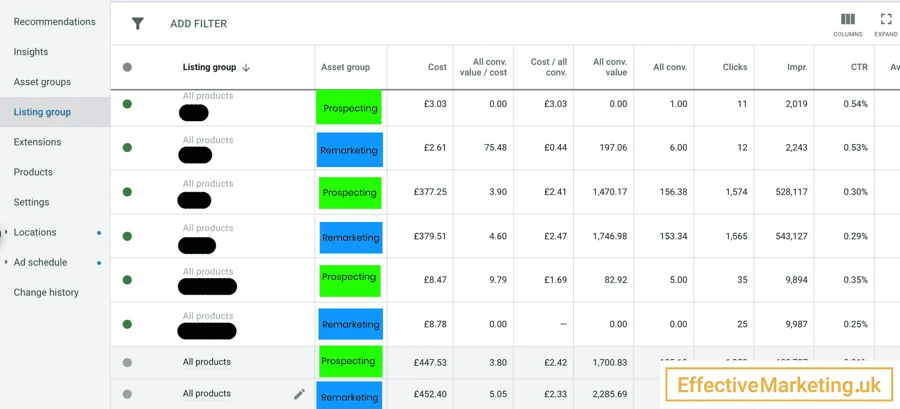Image resolution: width=900 pixels, height=409 pixels.
Task: Click the pencil edit icon in last row
Action: coord(299,394)
